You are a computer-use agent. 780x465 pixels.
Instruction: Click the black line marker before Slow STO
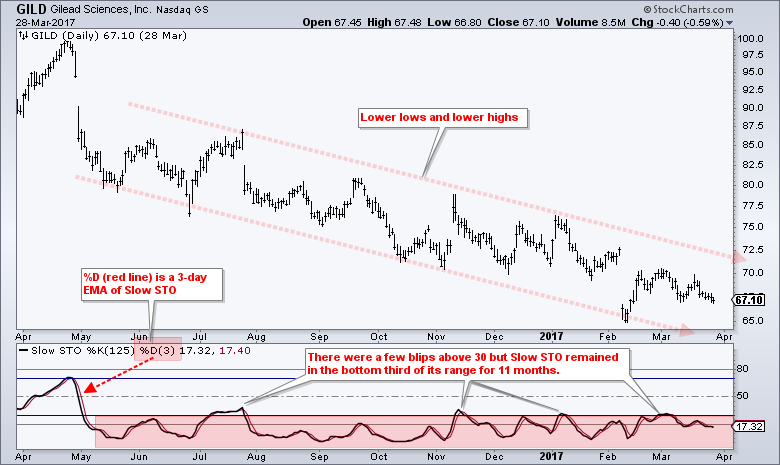23,351
